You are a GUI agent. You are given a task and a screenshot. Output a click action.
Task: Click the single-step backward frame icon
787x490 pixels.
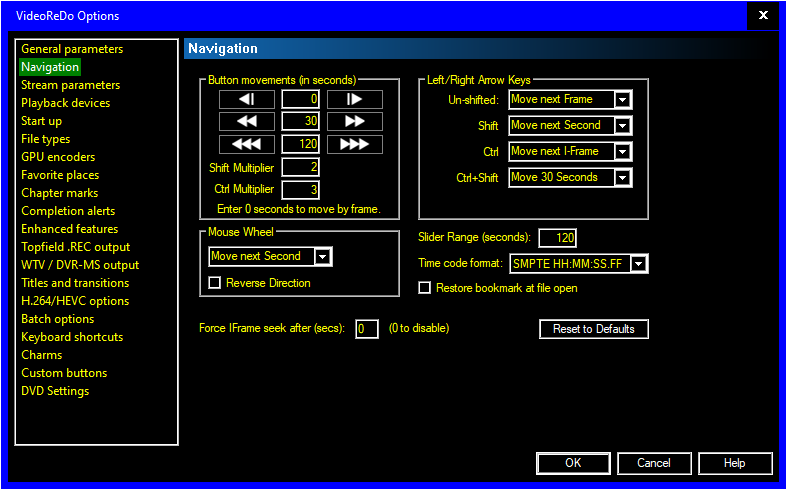246,99
